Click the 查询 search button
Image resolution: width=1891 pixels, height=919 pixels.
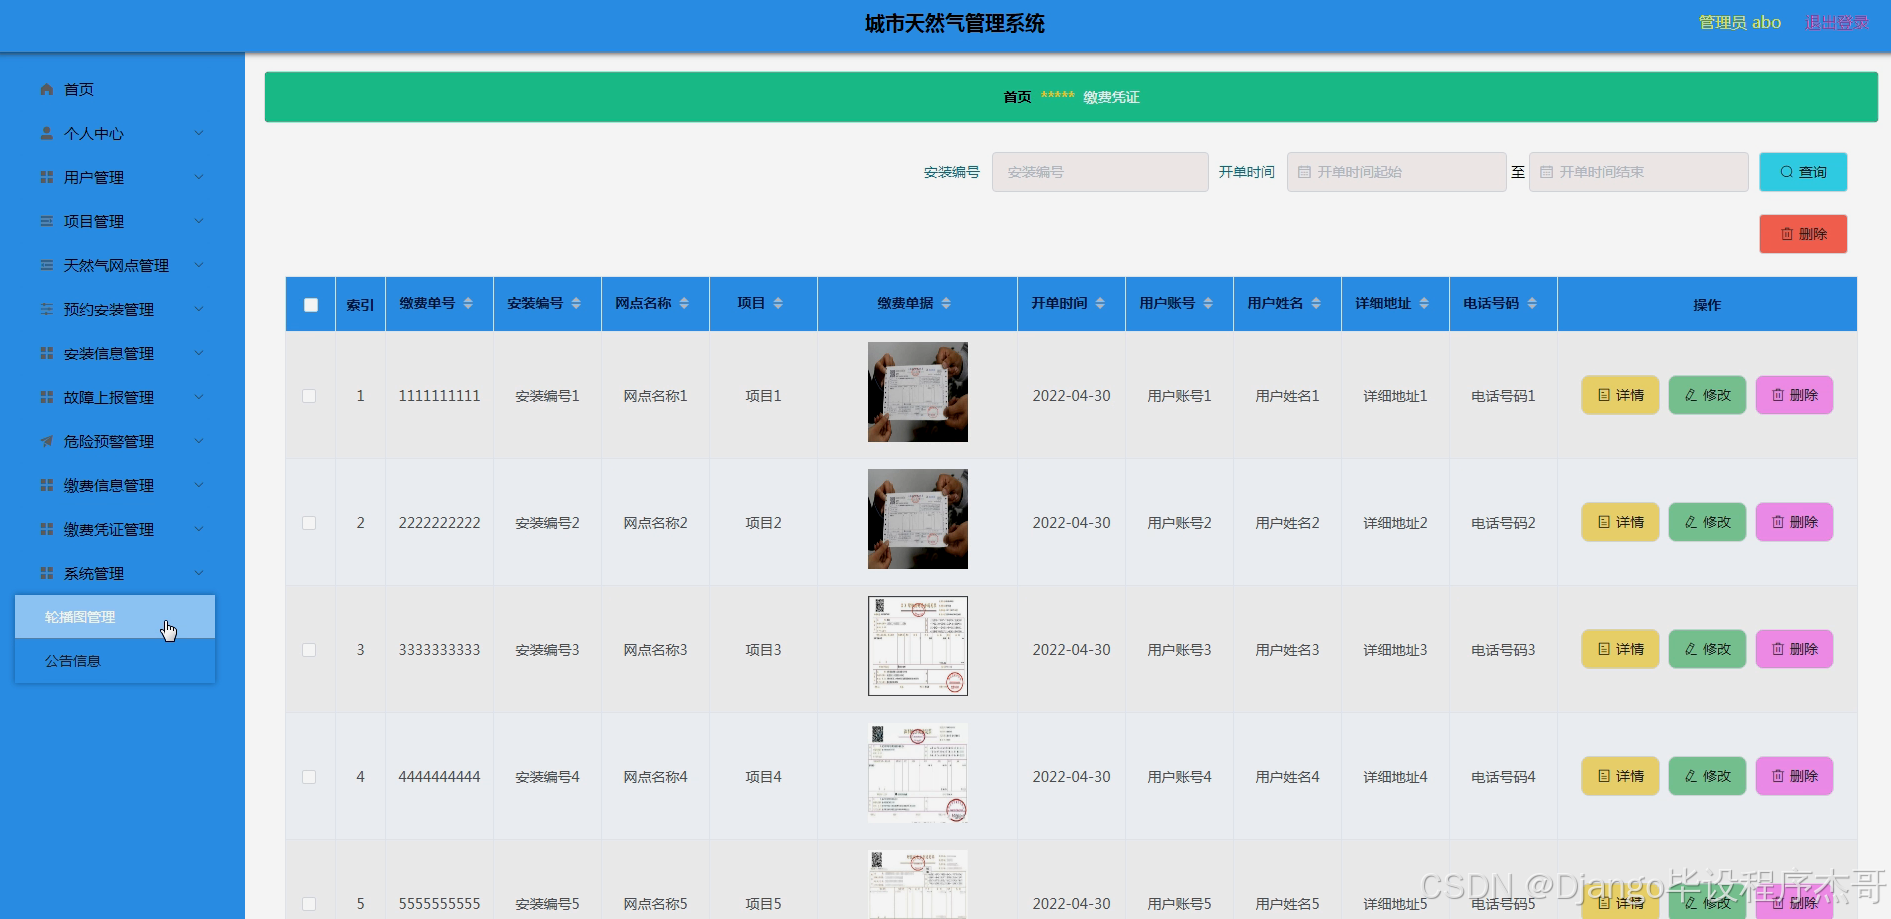[1803, 172]
